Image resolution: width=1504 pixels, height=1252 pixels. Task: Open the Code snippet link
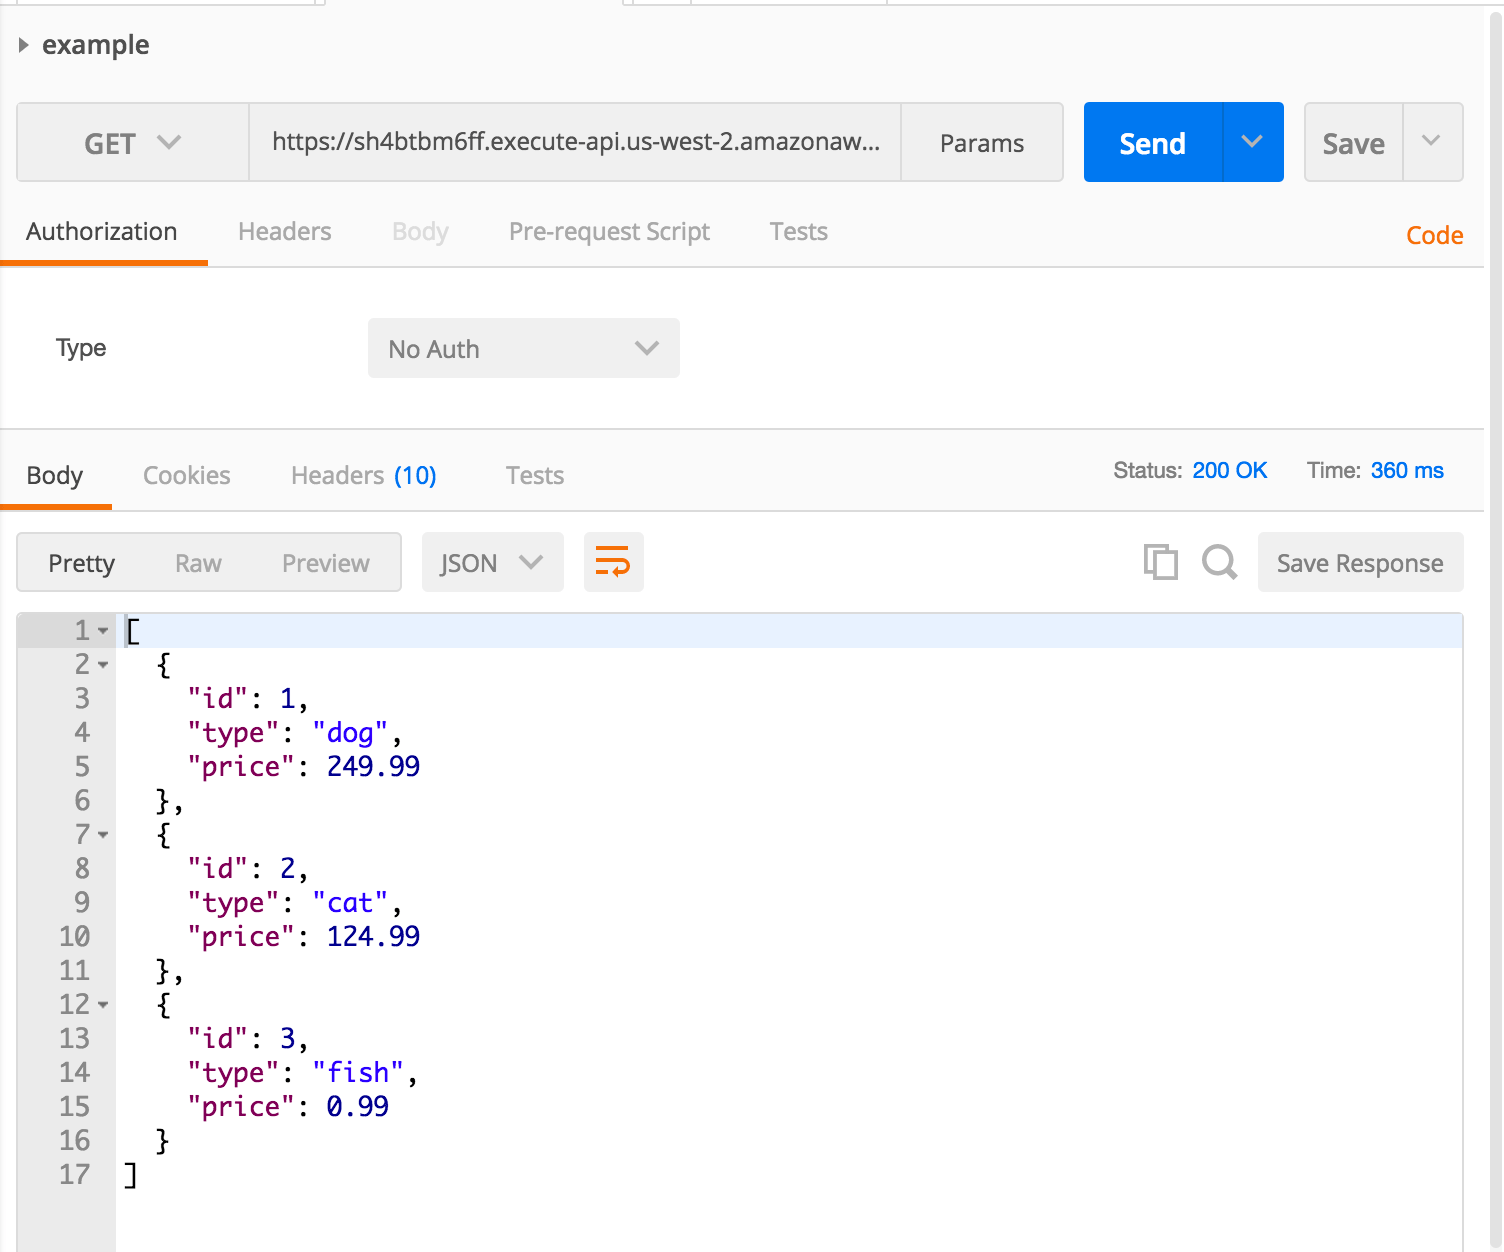click(x=1434, y=236)
